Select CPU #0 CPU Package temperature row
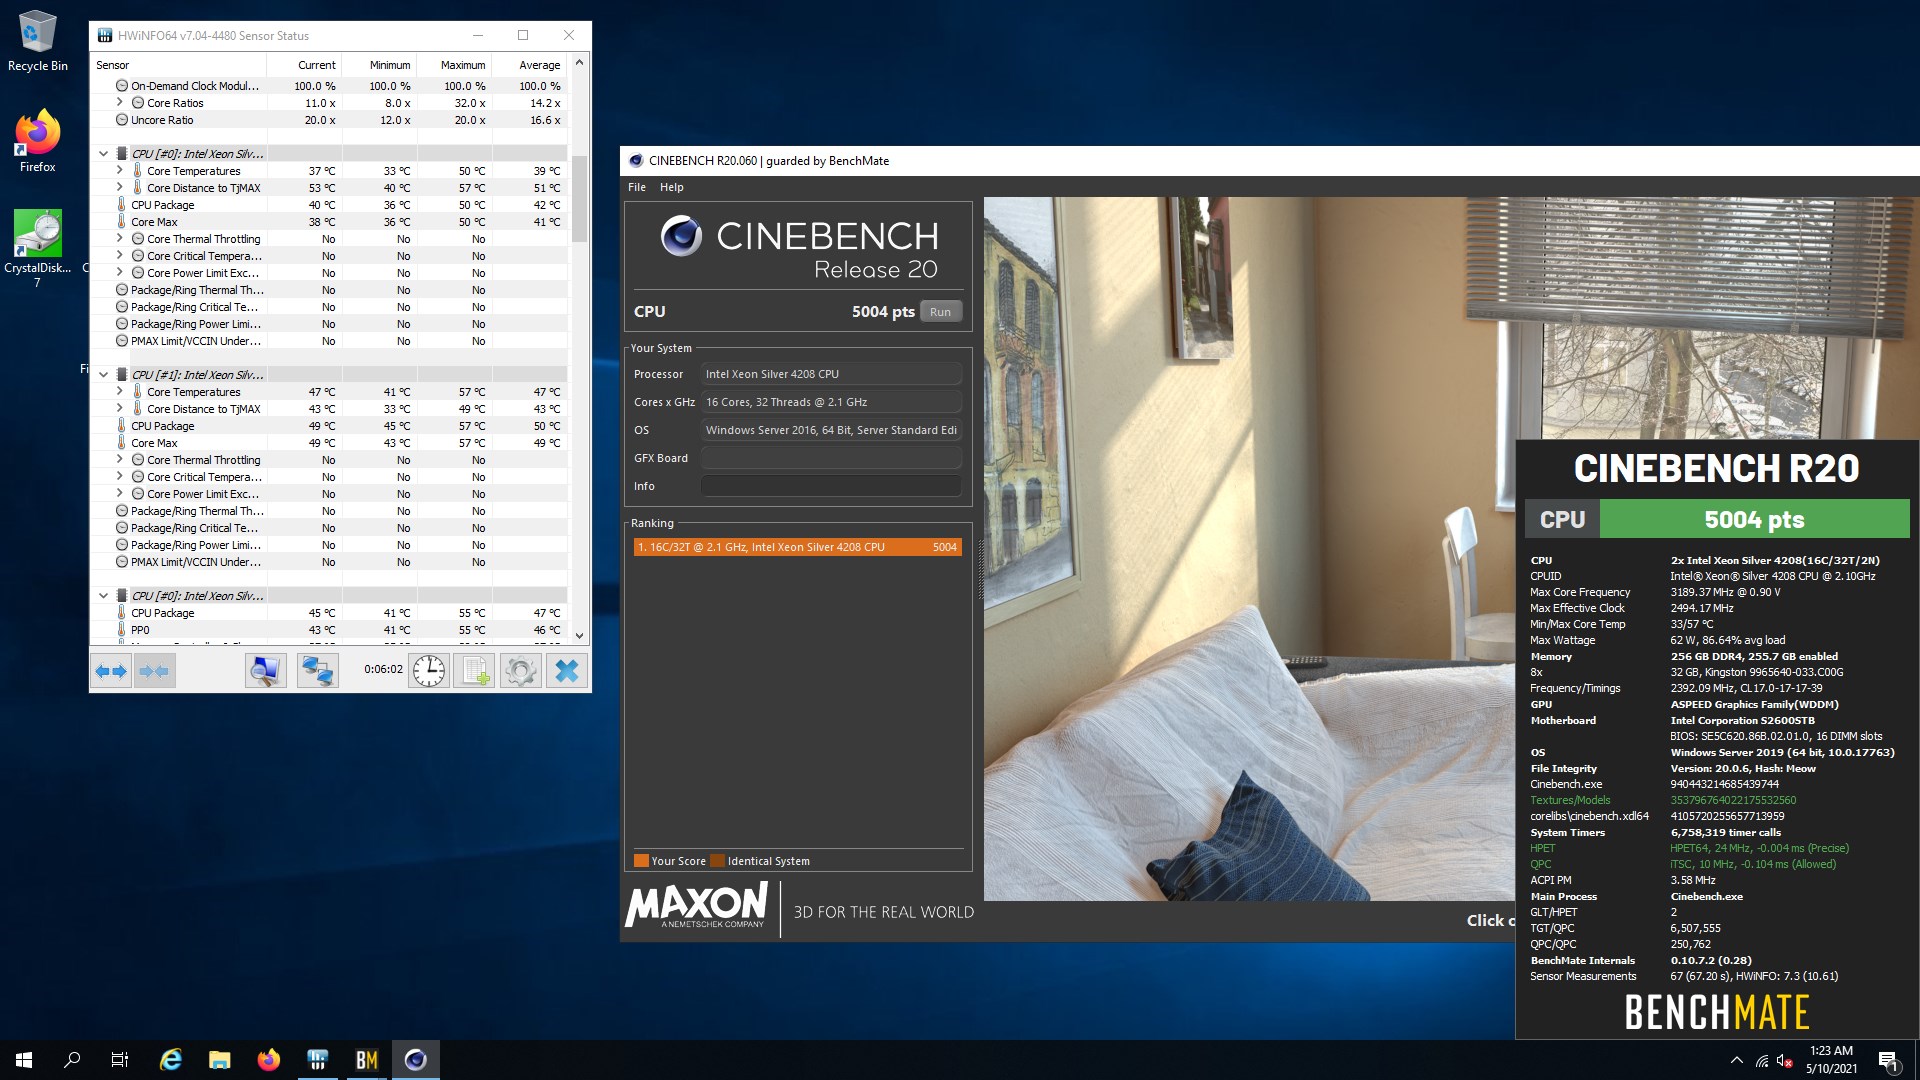Image resolution: width=1920 pixels, height=1080 pixels. 330,205
